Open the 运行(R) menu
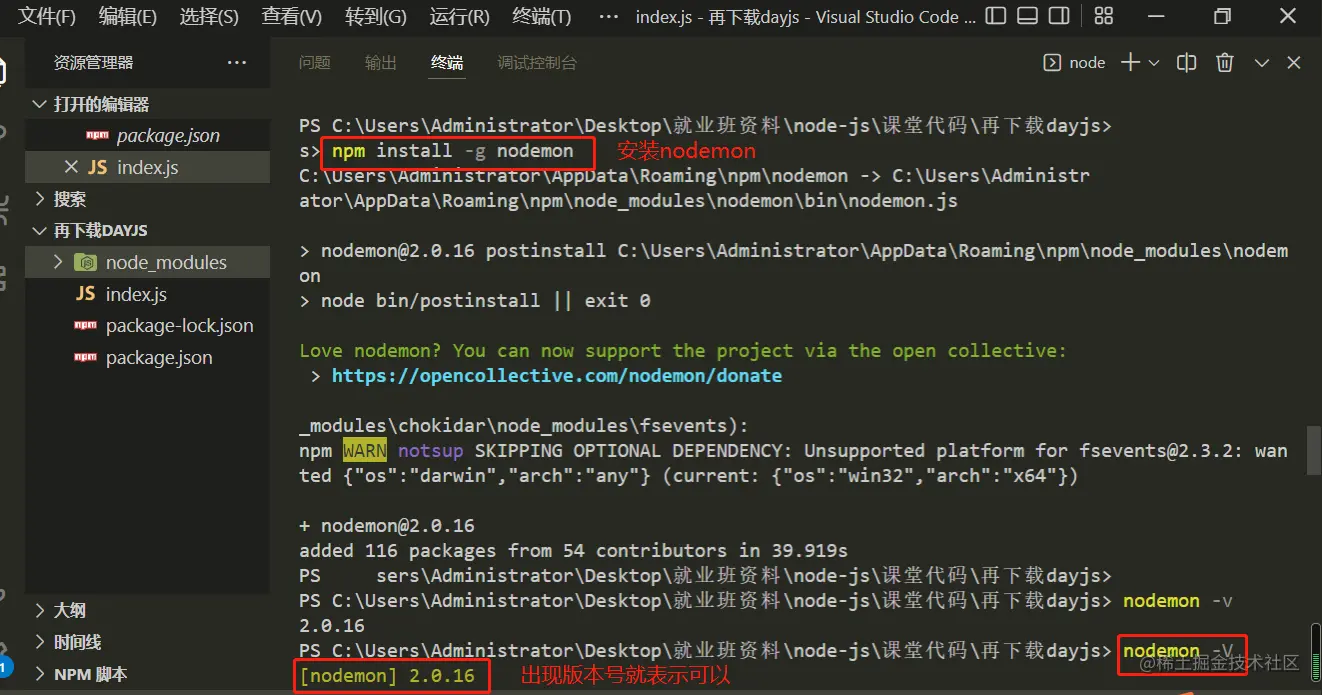This screenshot has width=1322, height=695. (459, 17)
